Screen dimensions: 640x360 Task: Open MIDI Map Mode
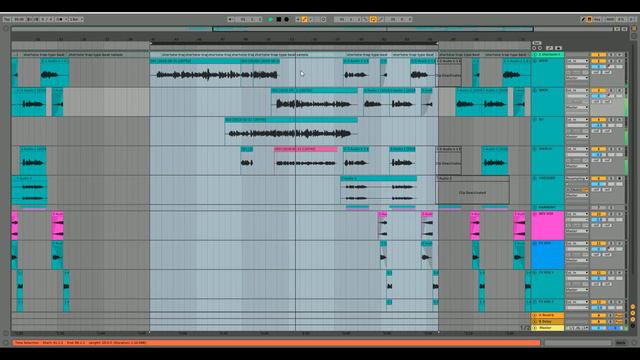coord(610,19)
